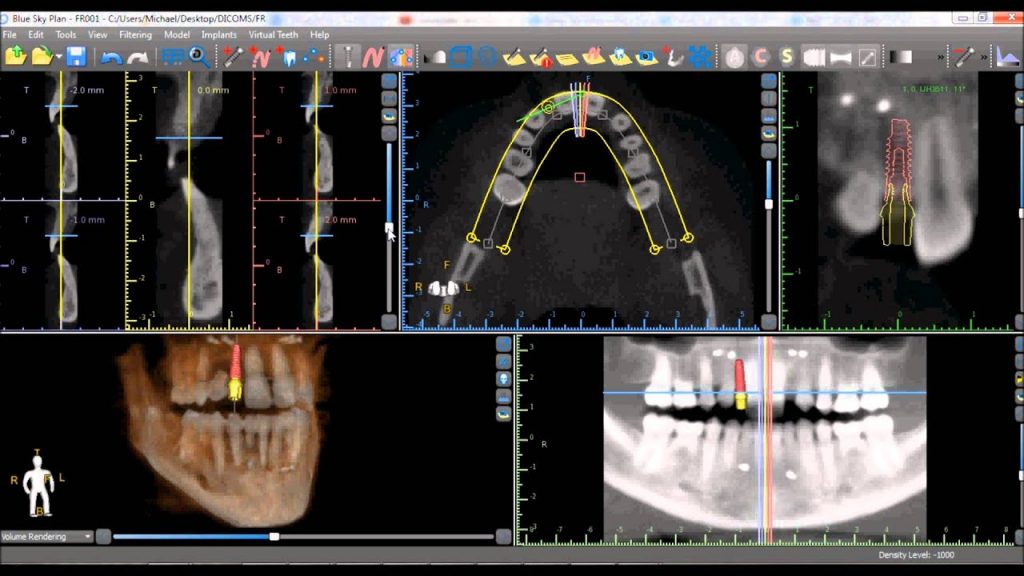Toggle the sagittal view 'S' button
This screenshot has height=576, width=1024.
click(x=787, y=57)
